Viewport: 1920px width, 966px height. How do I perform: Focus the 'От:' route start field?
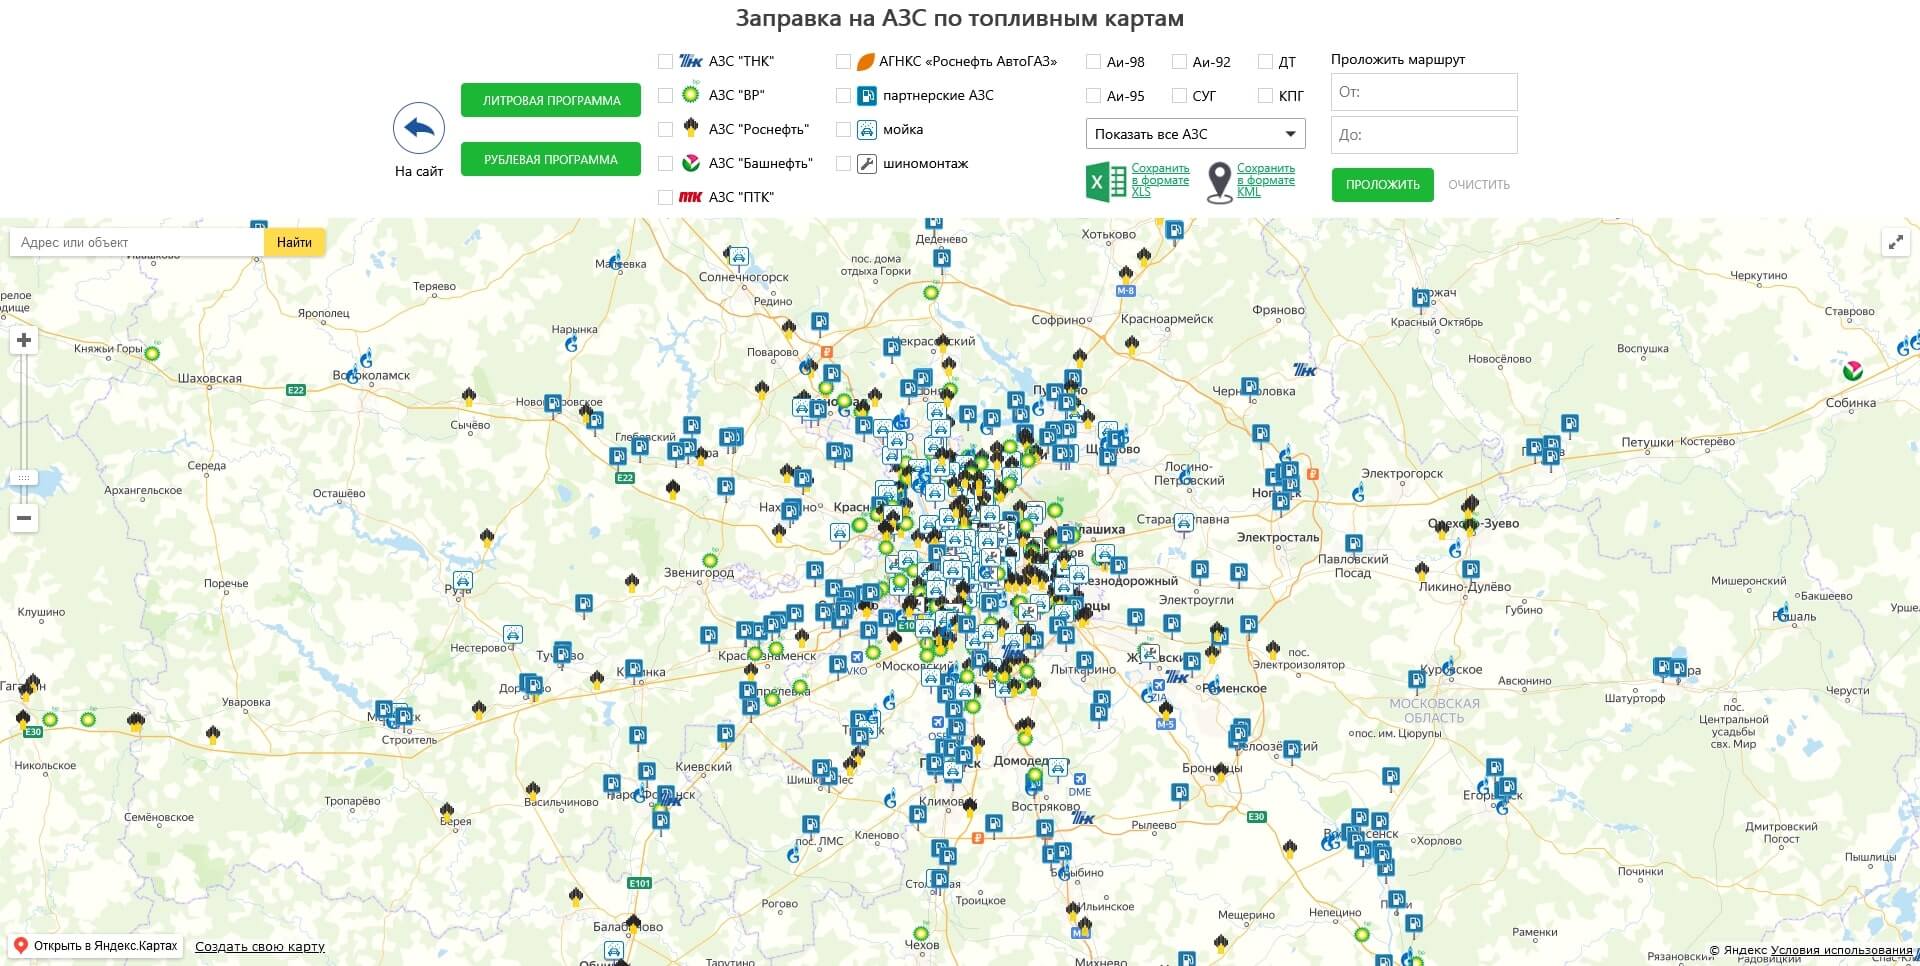[x=1424, y=92]
